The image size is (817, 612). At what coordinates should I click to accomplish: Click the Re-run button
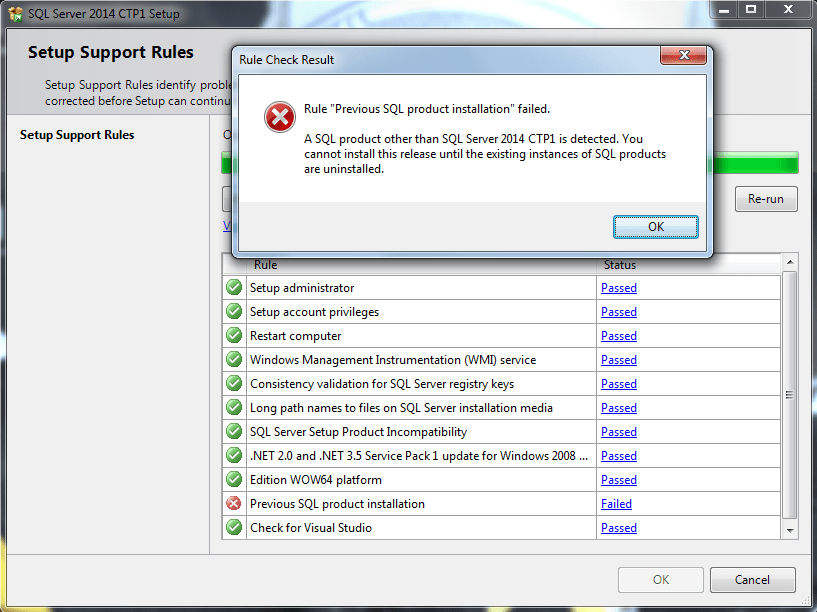(x=765, y=198)
